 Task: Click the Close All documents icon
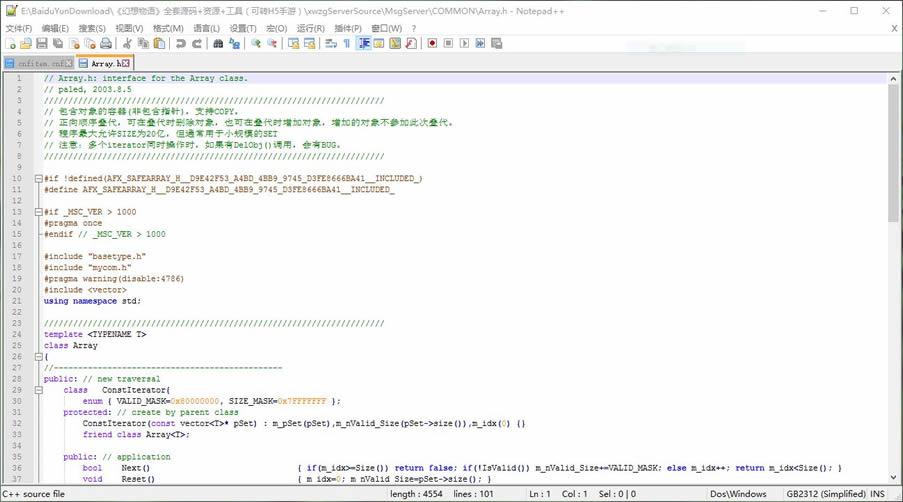click(90, 44)
